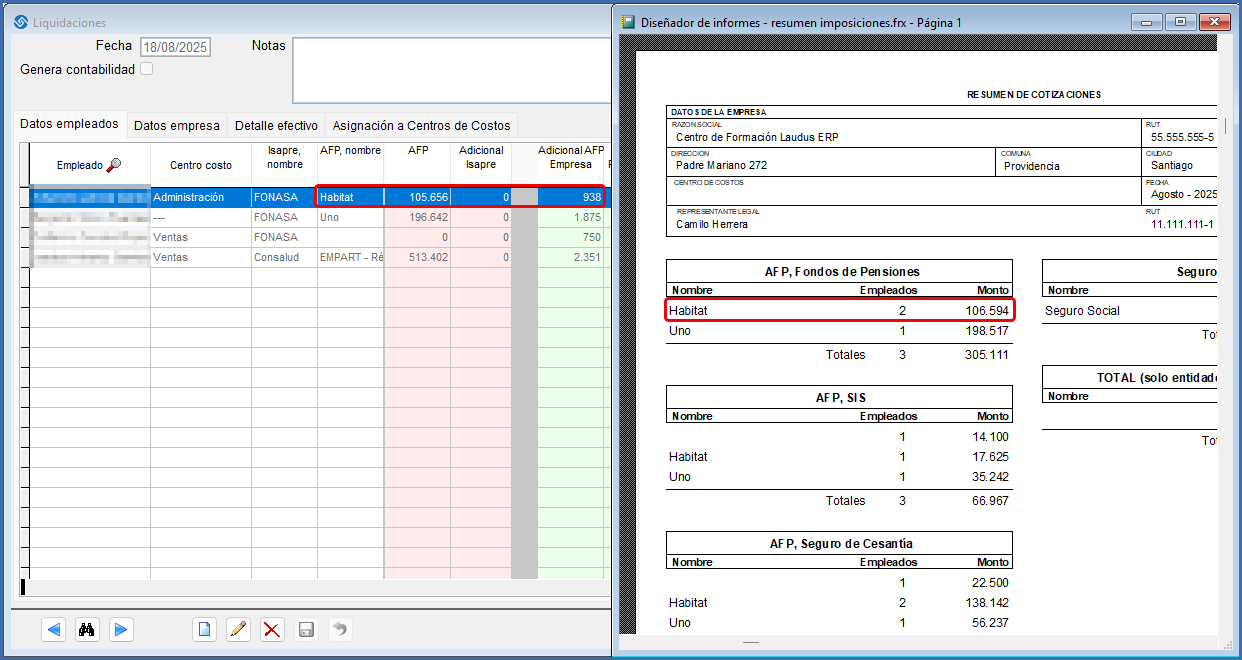Viewport: 1242px width, 660px height.
Task: Click inside the Notas text box
Action: tap(451, 70)
